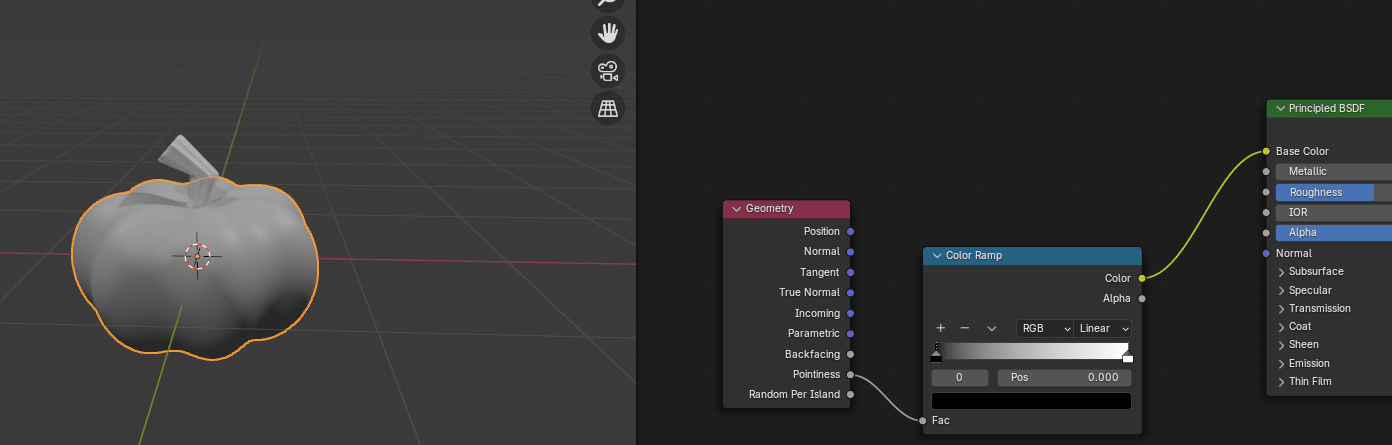Collapse the Geometry node
The height and width of the screenshot is (445, 1392).
[737, 209]
